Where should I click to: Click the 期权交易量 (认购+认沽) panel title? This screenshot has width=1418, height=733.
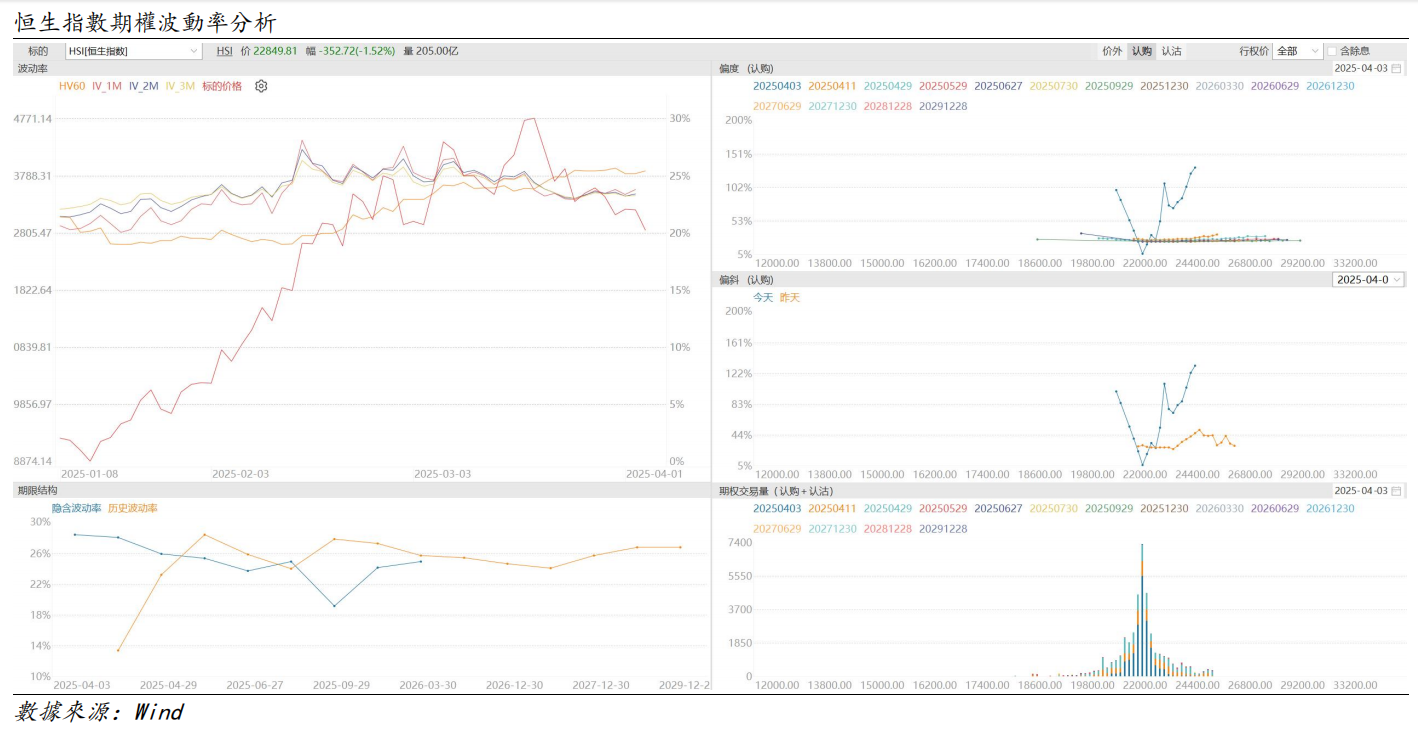tap(776, 491)
